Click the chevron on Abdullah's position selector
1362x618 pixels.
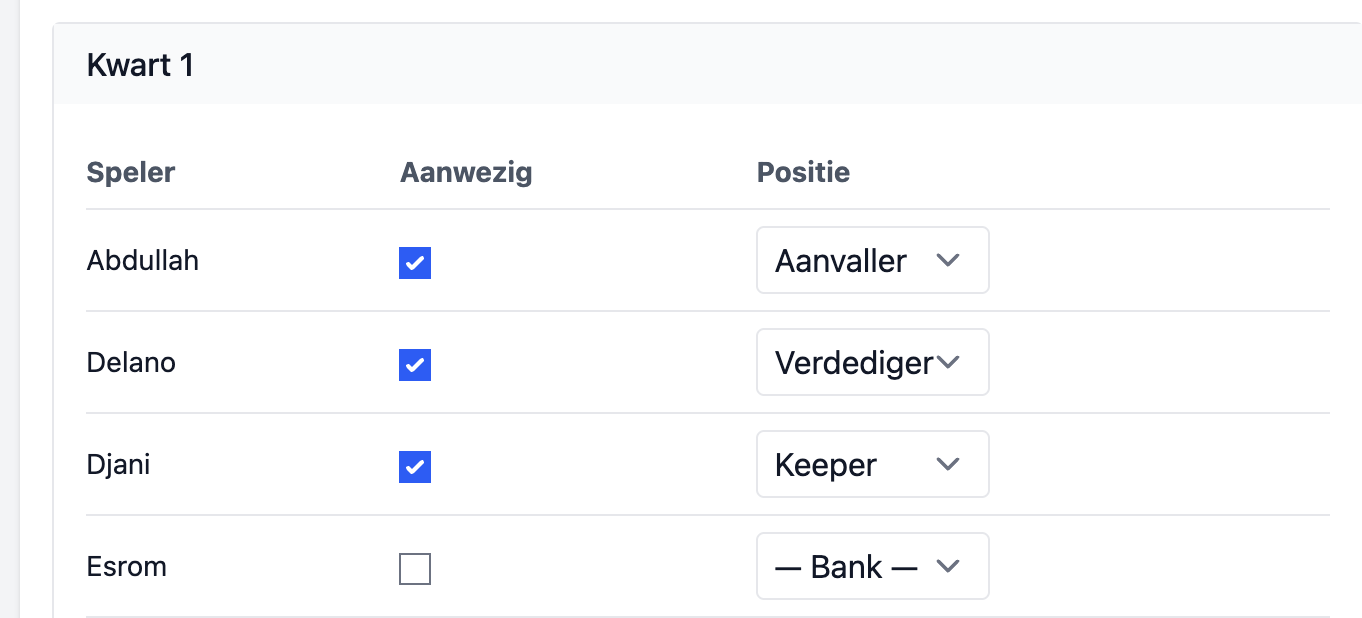pyautogui.click(x=947, y=260)
